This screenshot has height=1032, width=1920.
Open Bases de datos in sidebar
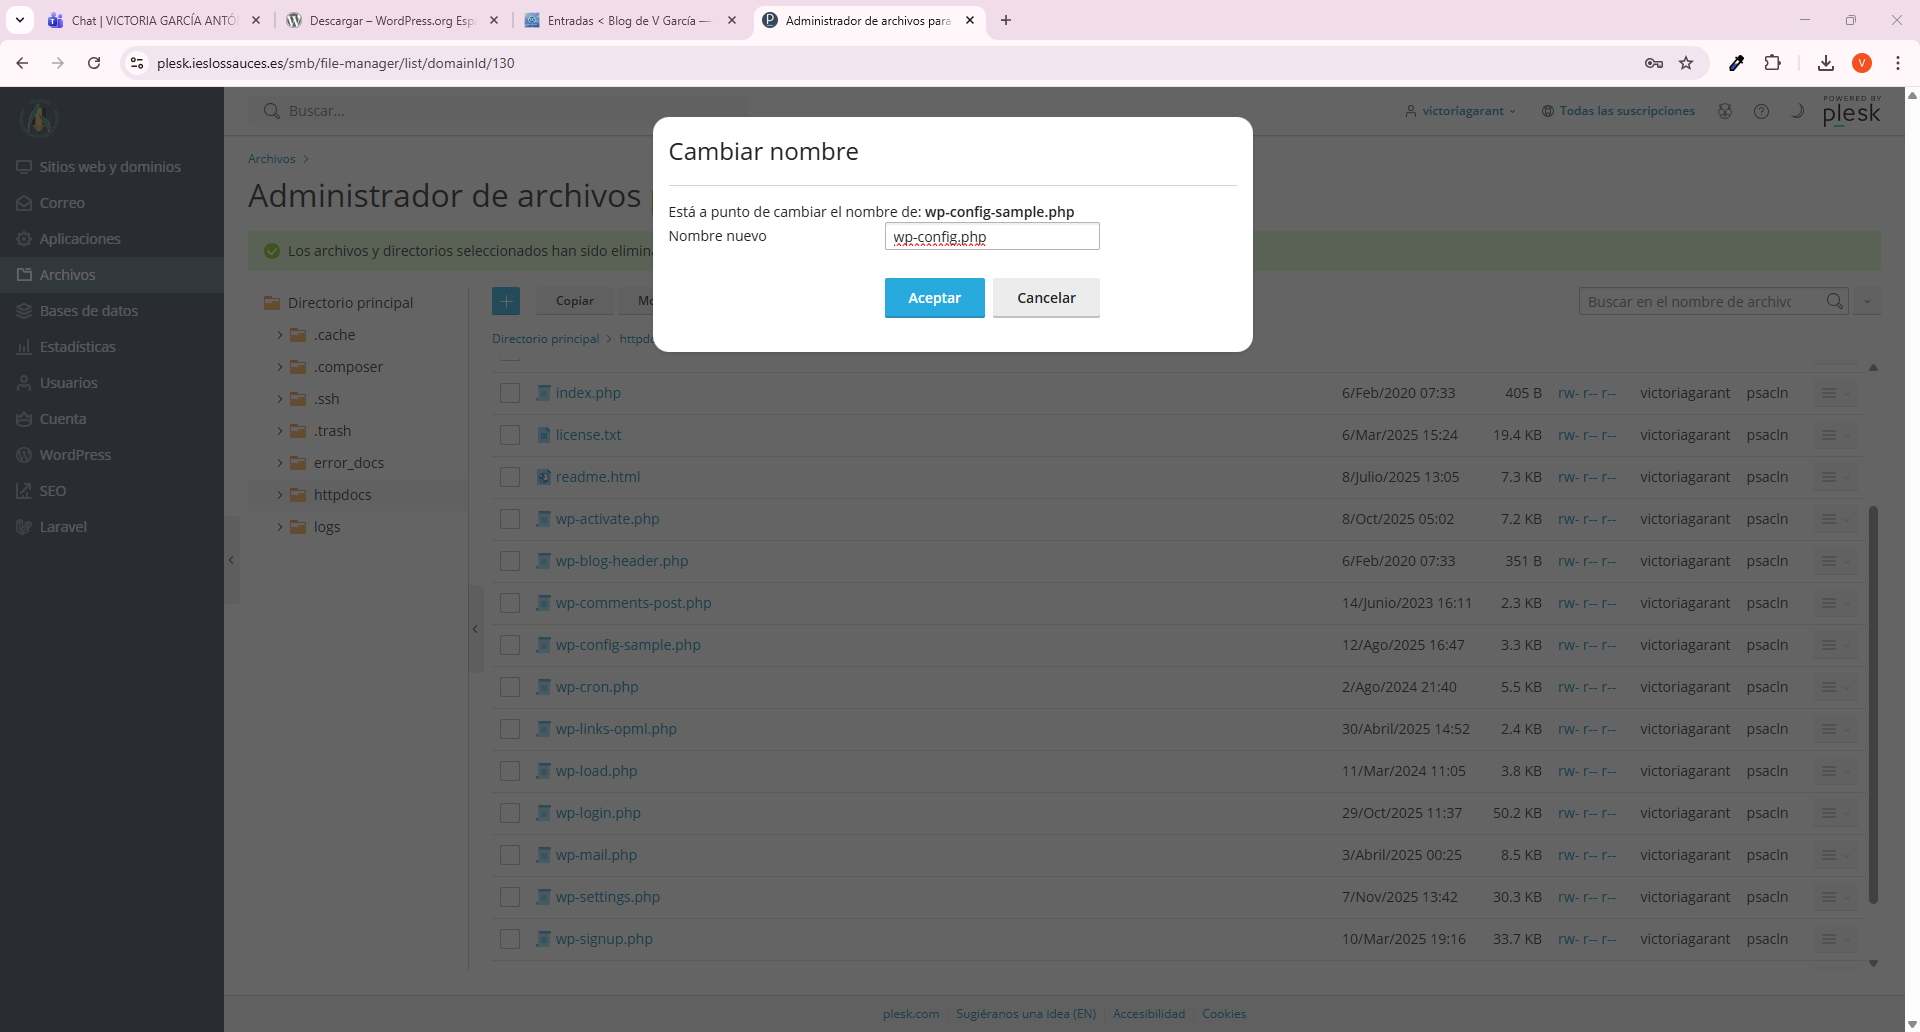[89, 311]
